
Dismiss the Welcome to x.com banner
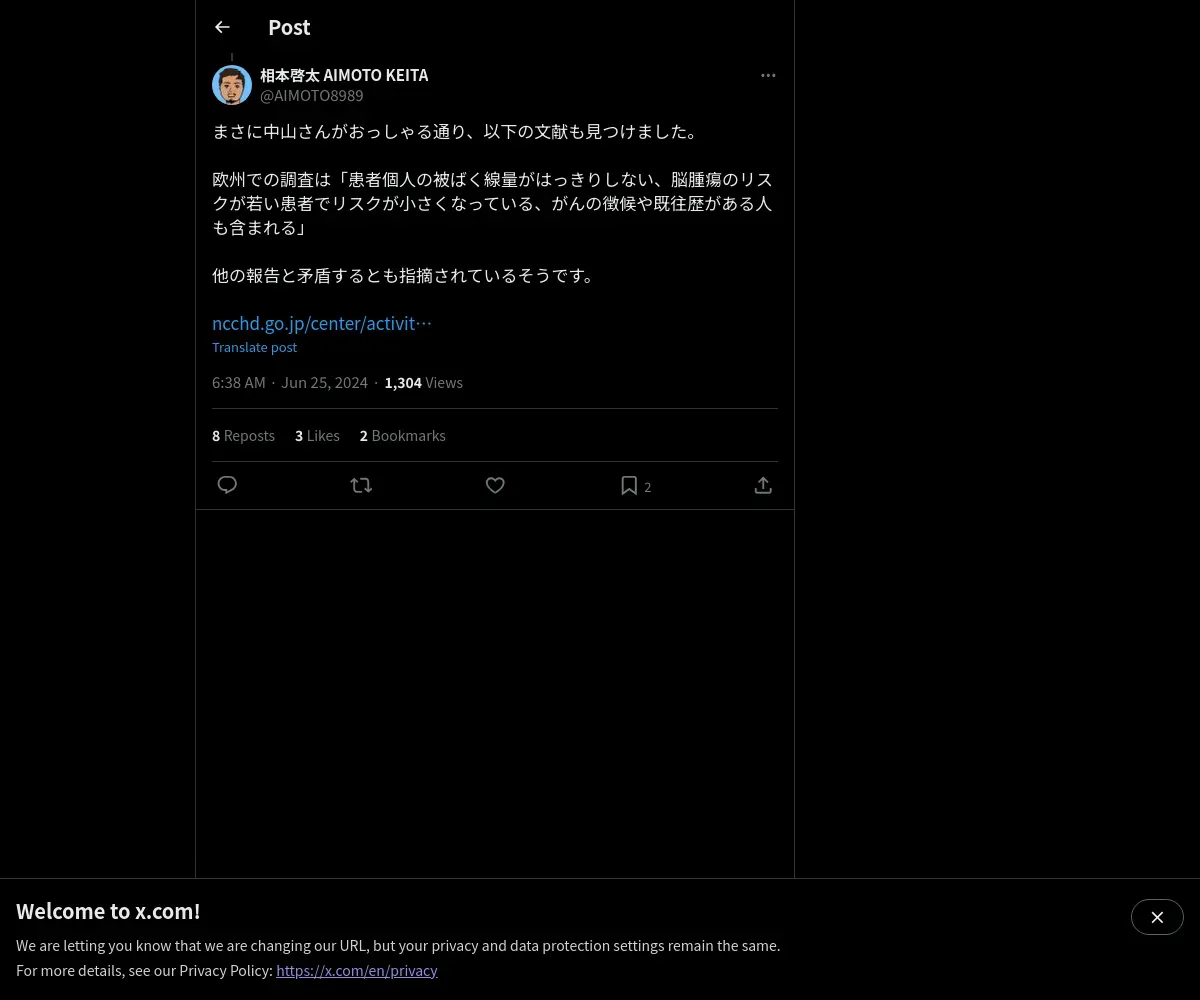[x=1157, y=917]
